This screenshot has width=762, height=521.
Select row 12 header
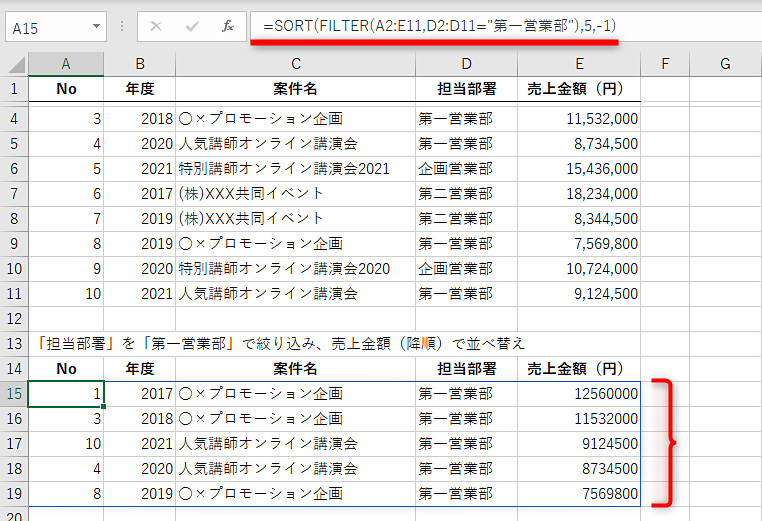tap(14, 319)
